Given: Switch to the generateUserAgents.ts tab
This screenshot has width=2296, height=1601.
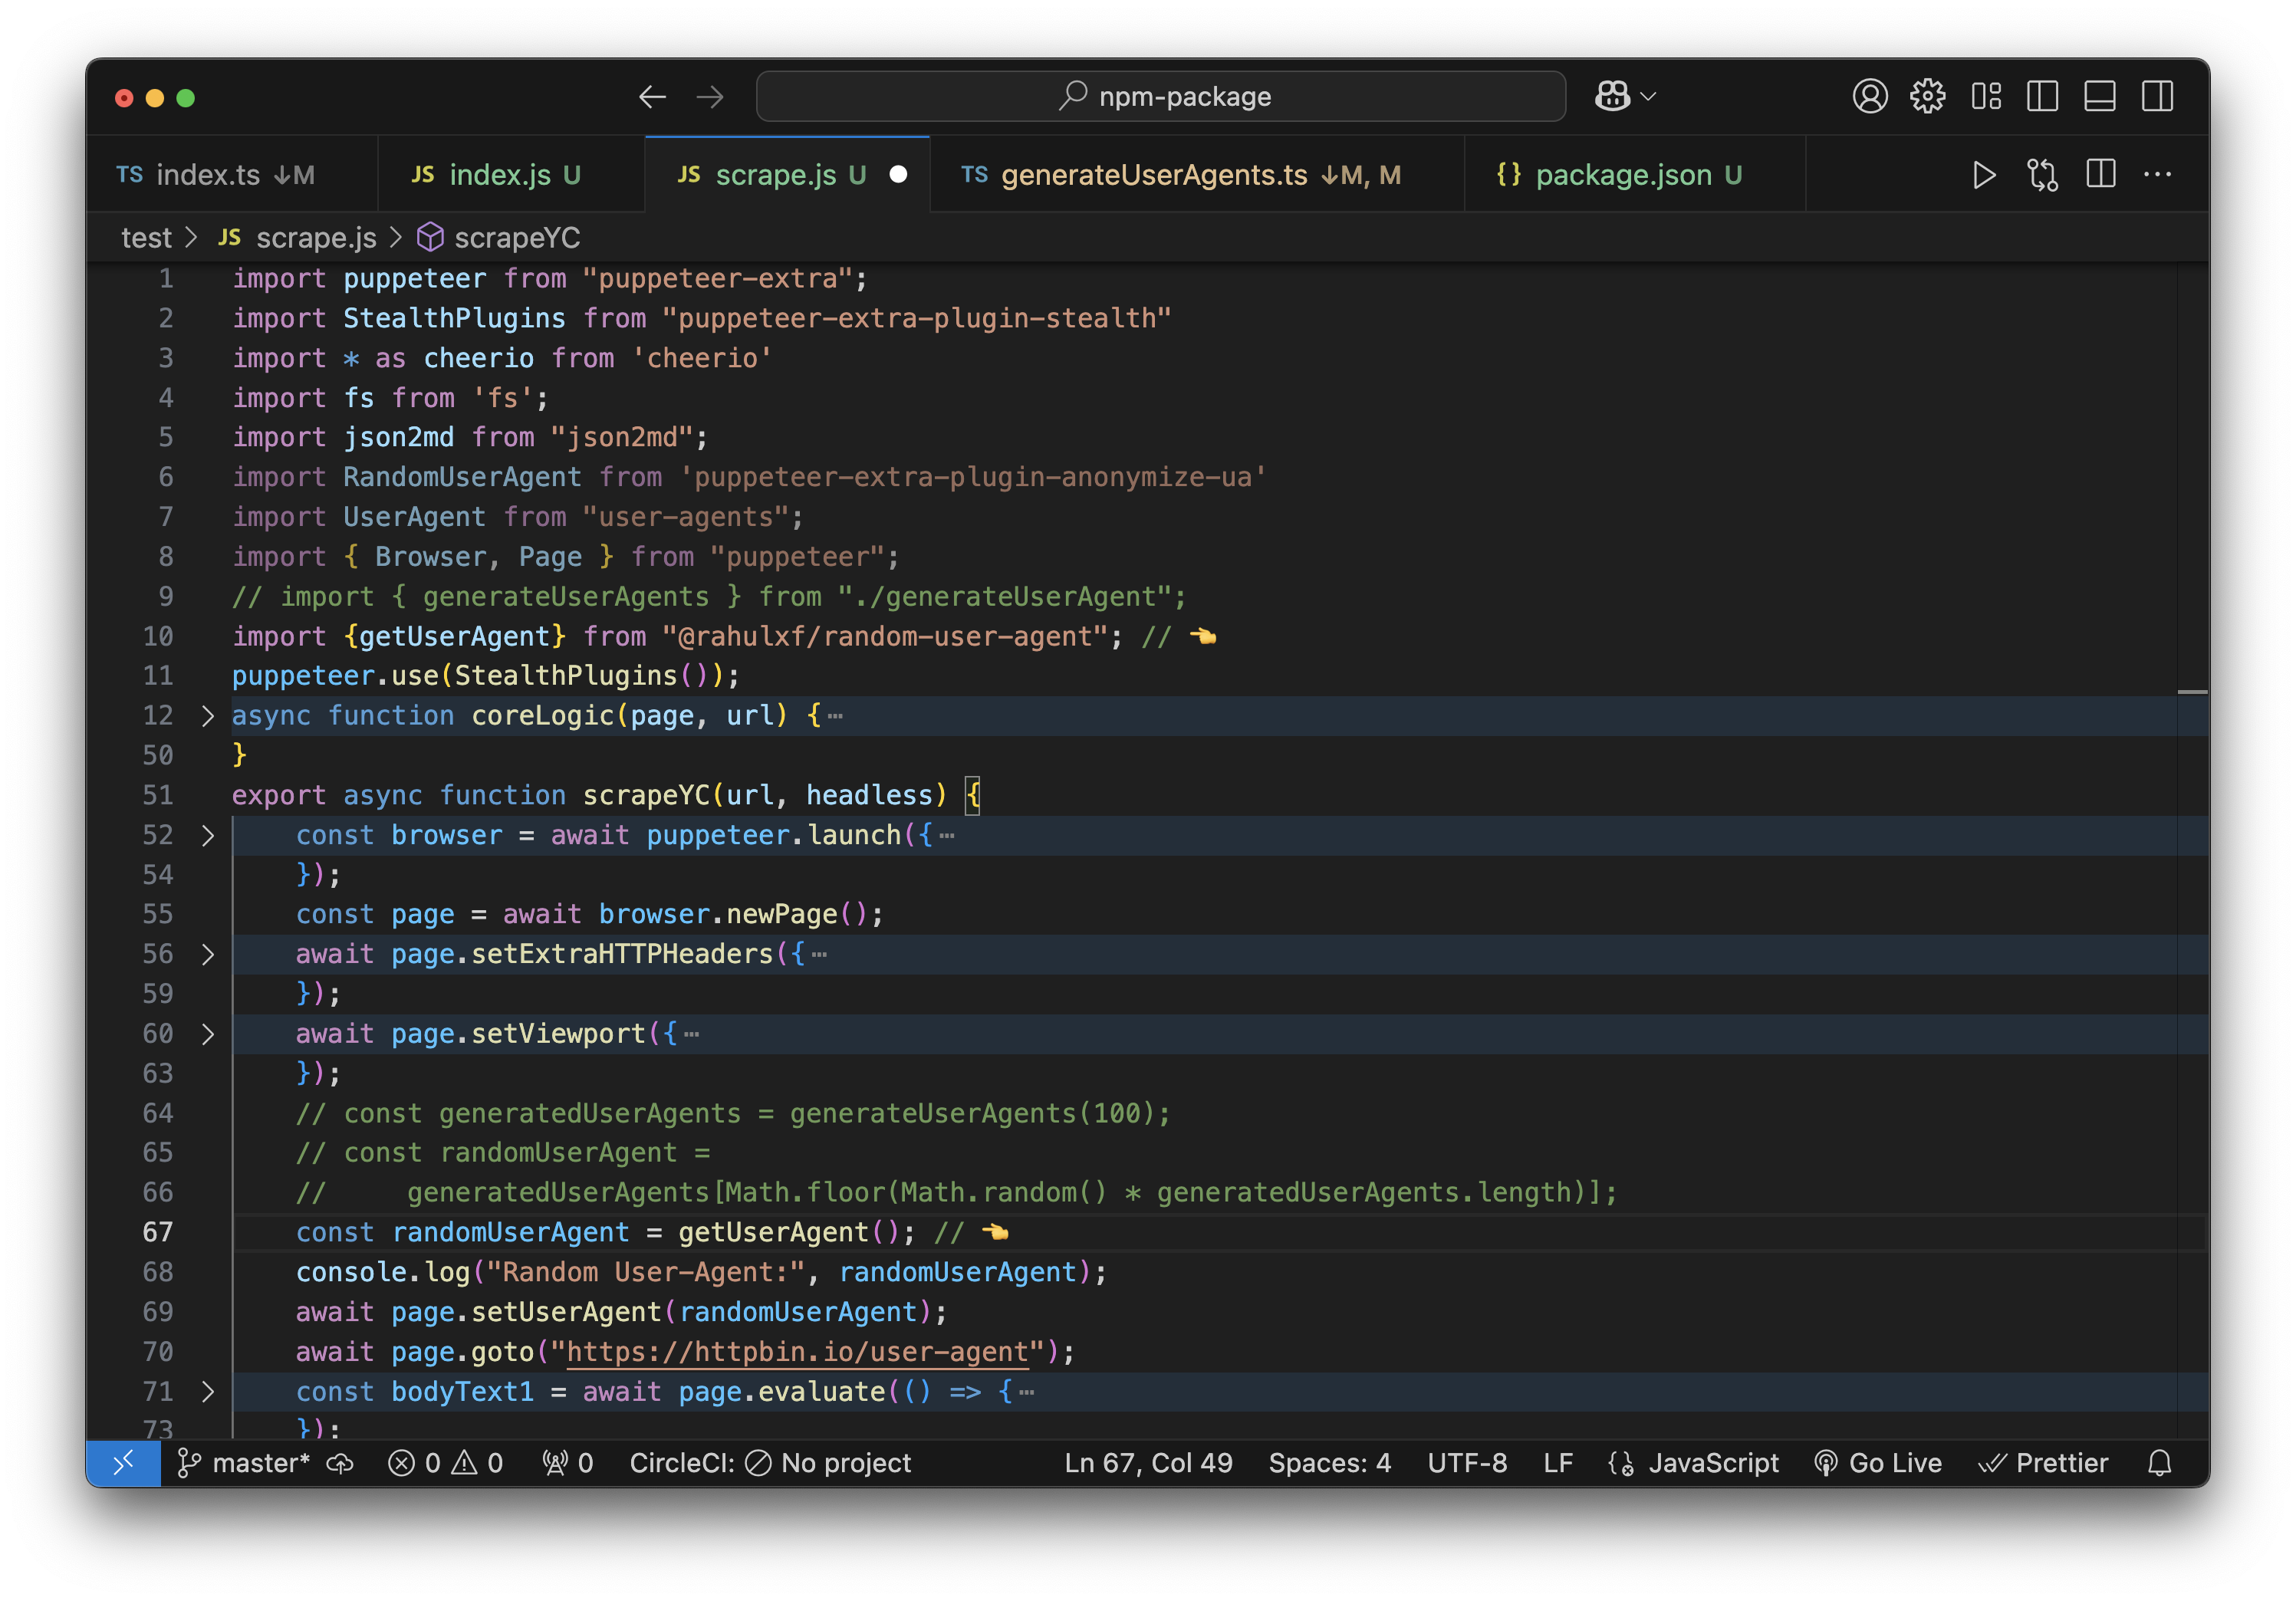Looking at the screenshot, I should click(x=1153, y=175).
